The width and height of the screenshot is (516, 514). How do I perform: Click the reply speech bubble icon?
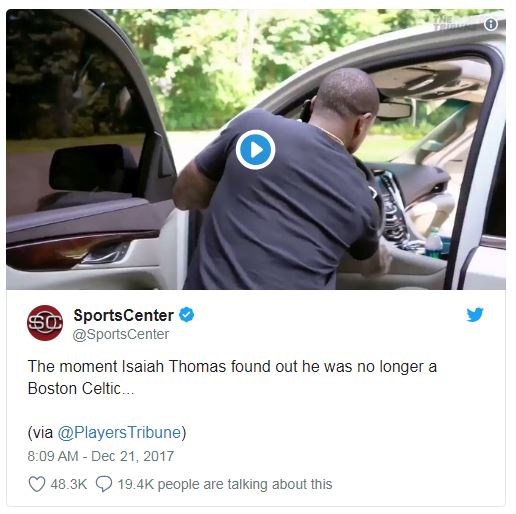point(104,484)
